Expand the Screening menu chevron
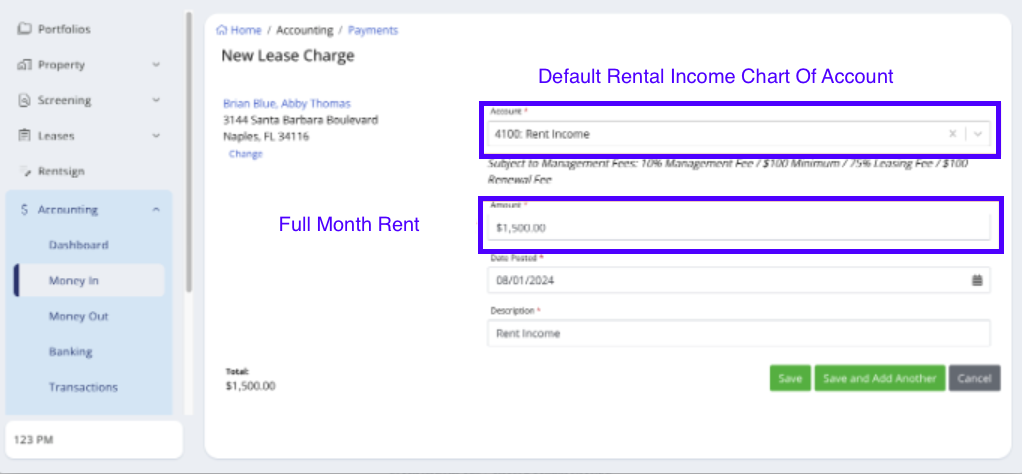Image resolution: width=1022 pixels, height=474 pixels. click(x=156, y=100)
